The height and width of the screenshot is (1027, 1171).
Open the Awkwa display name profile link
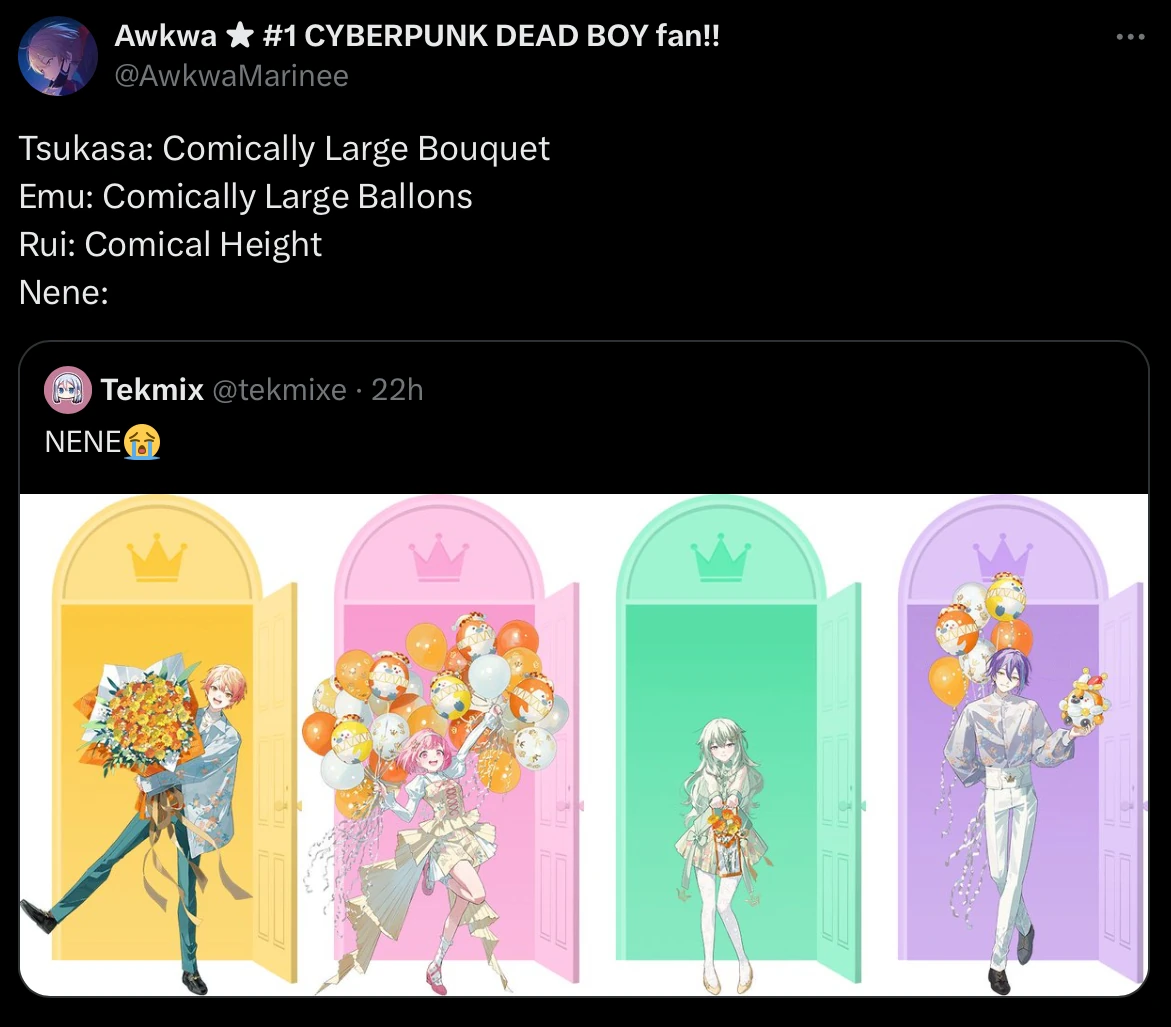click(x=165, y=36)
